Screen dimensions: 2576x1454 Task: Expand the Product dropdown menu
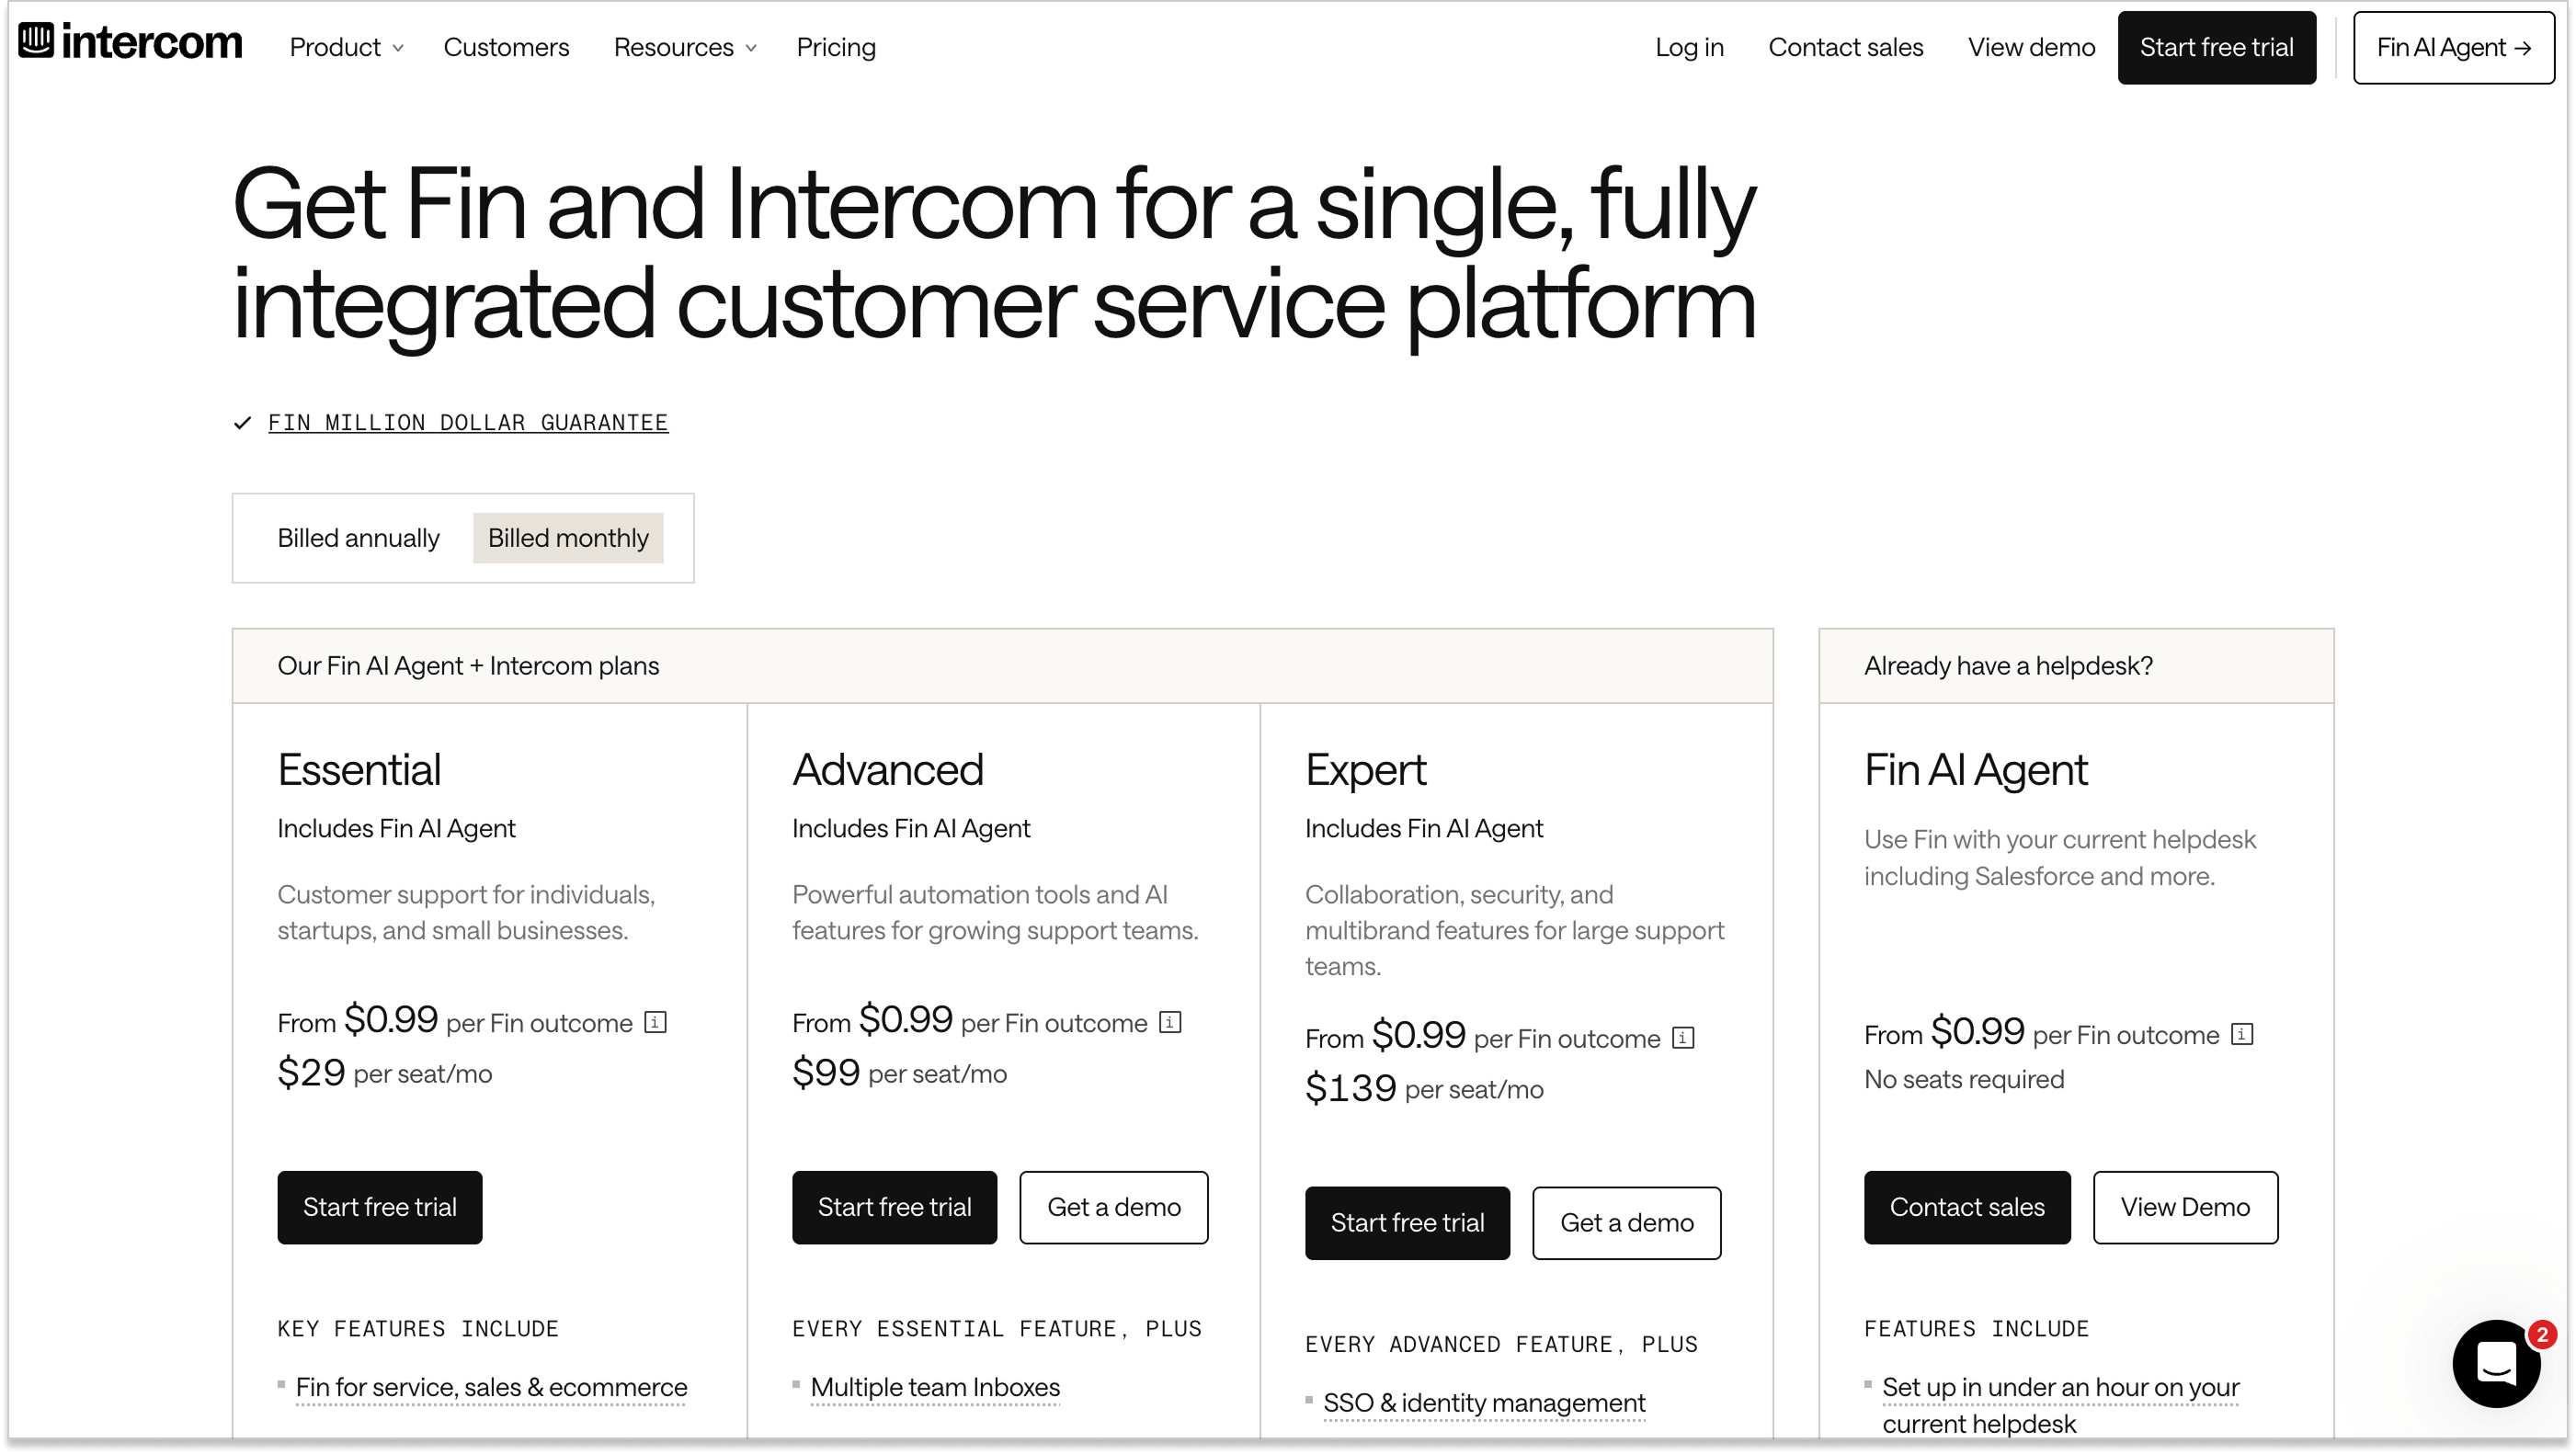coord(346,47)
